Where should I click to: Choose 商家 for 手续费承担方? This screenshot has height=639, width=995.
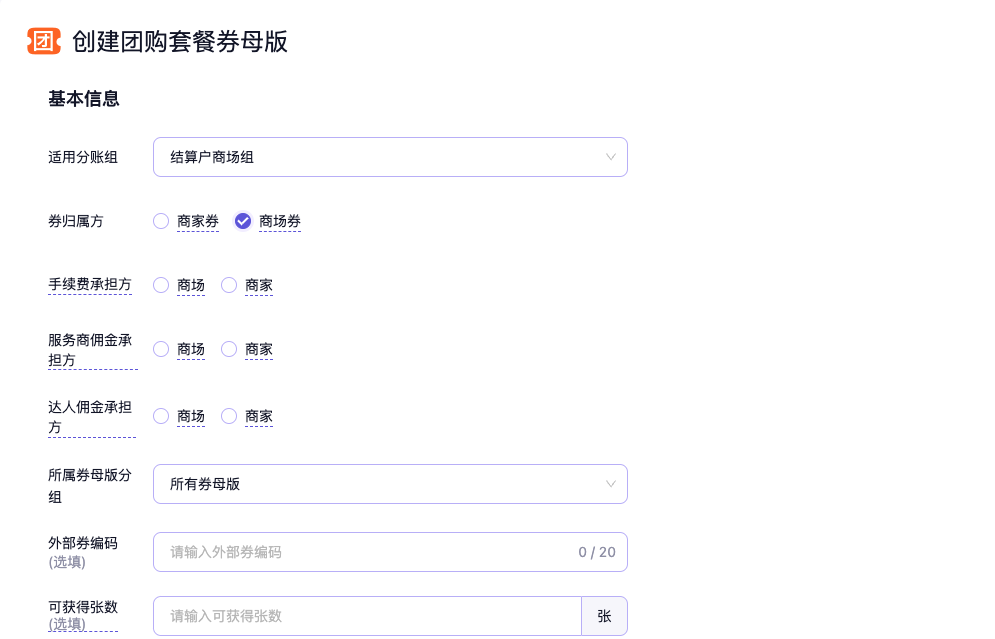click(229, 285)
